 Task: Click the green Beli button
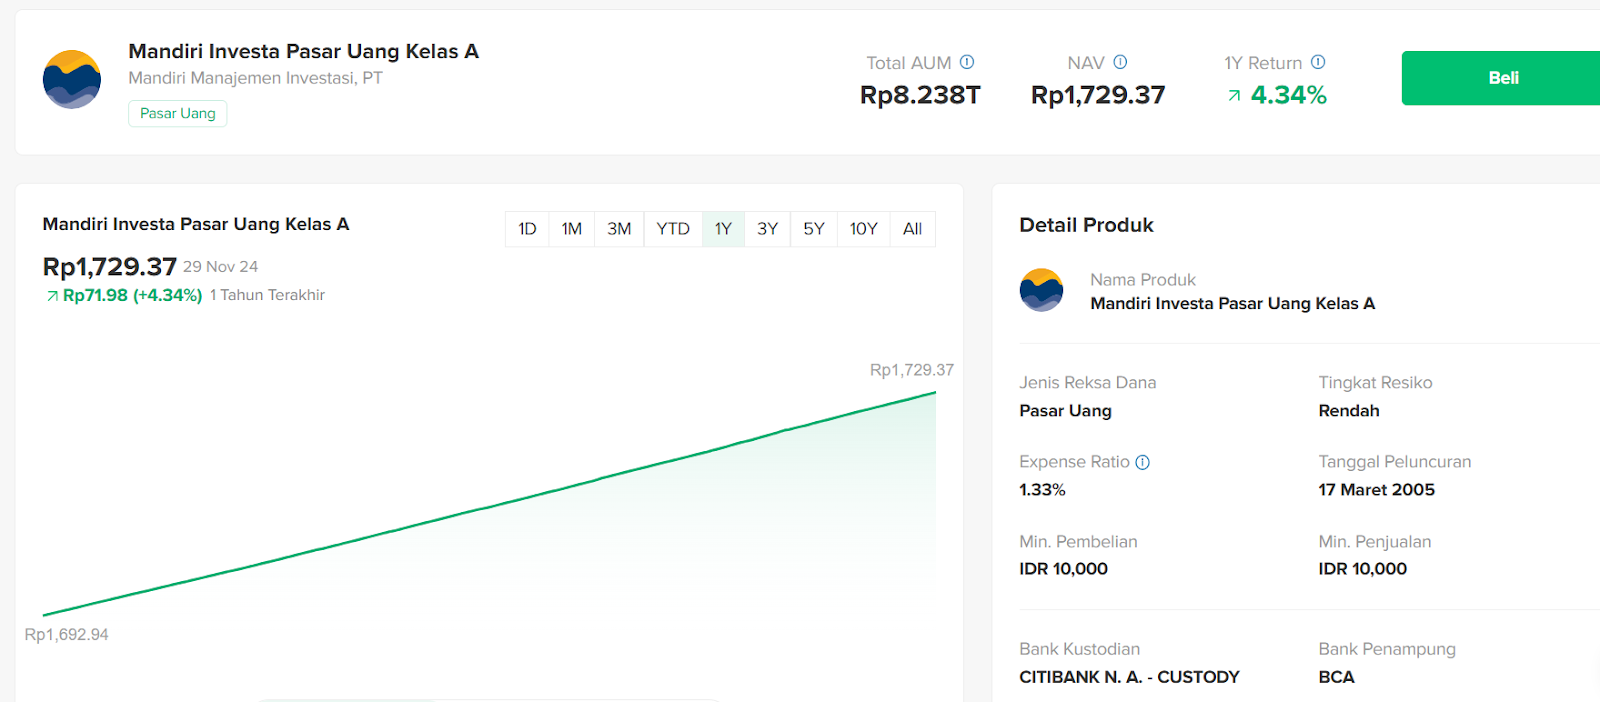[x=1502, y=78]
